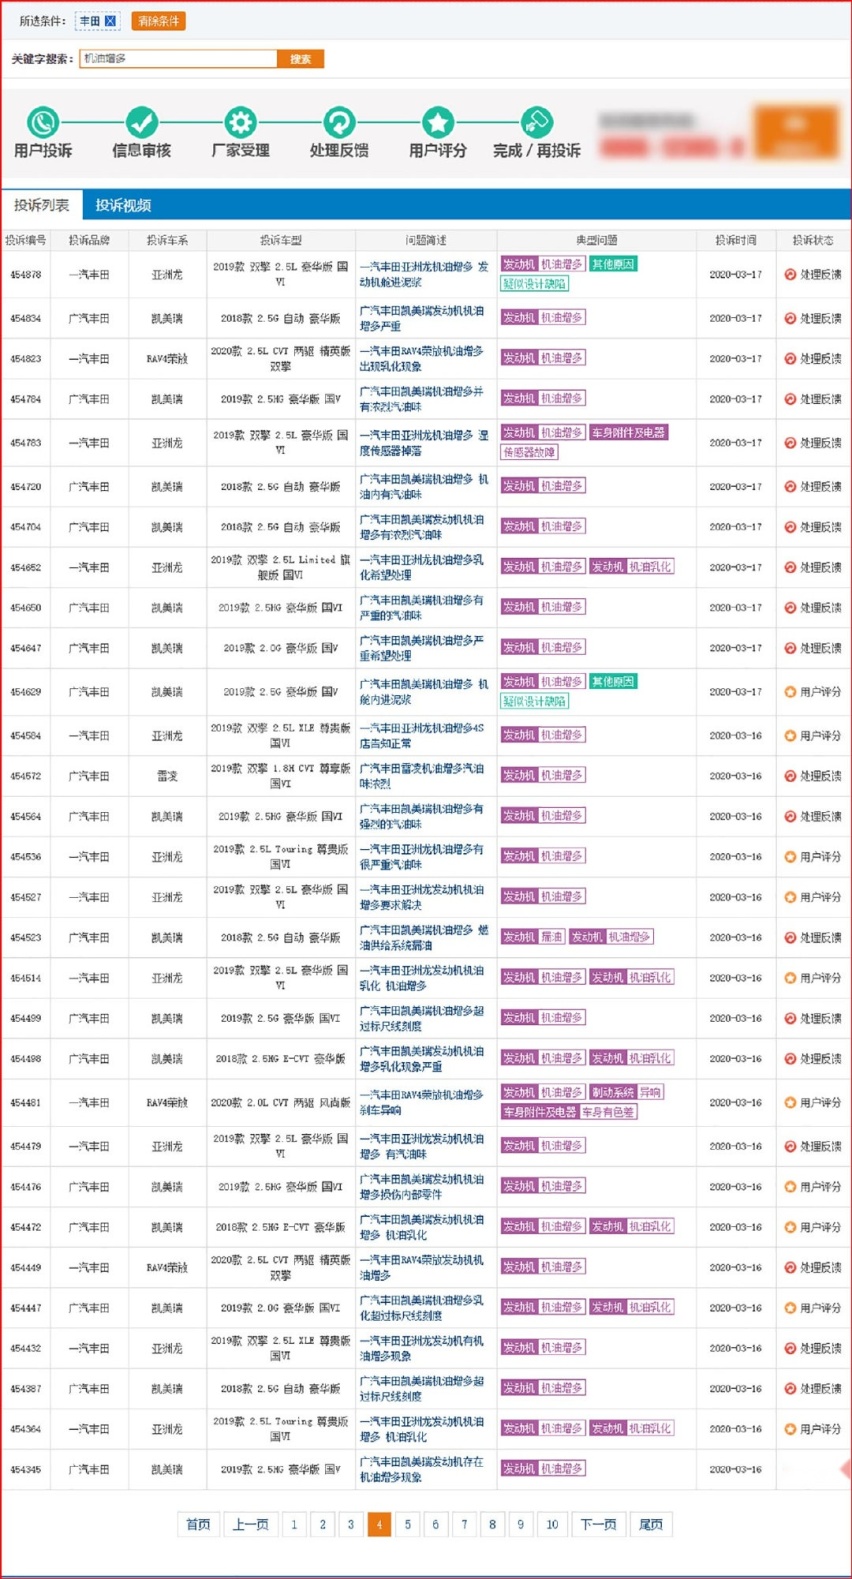
Task: Click 发动机 漏油 tag in row 454523
Action: point(533,937)
